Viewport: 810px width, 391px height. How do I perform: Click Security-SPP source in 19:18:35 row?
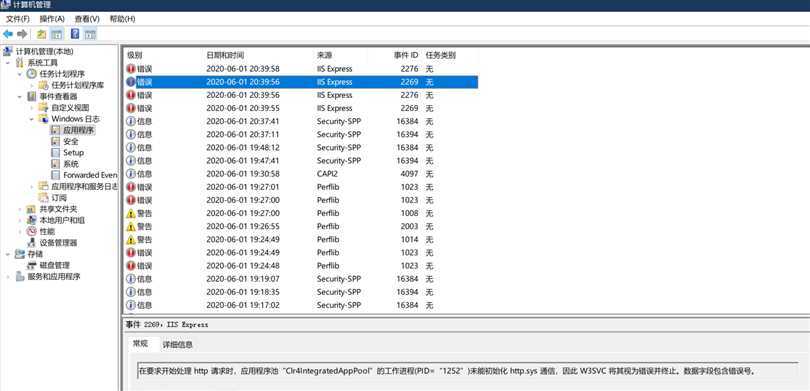coord(339,292)
